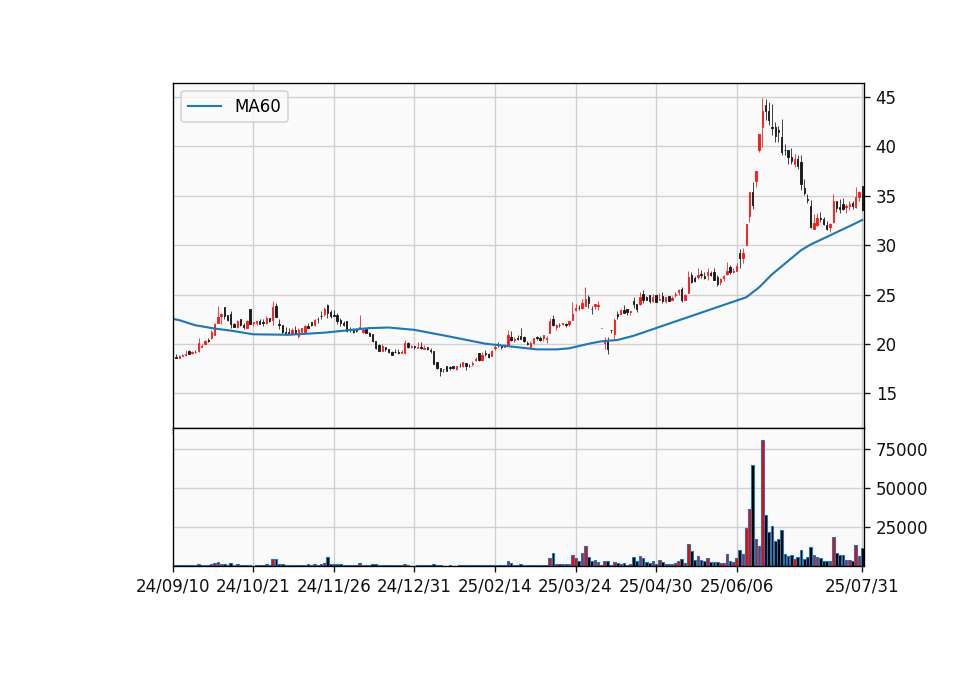
Task: Select the 25/03/24 date axis label
Action: click(x=575, y=586)
